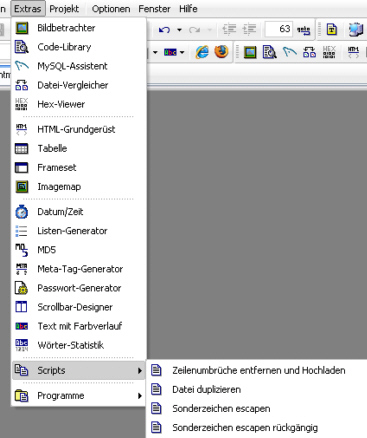Click the undo toolbar button

pyautogui.click(x=164, y=30)
